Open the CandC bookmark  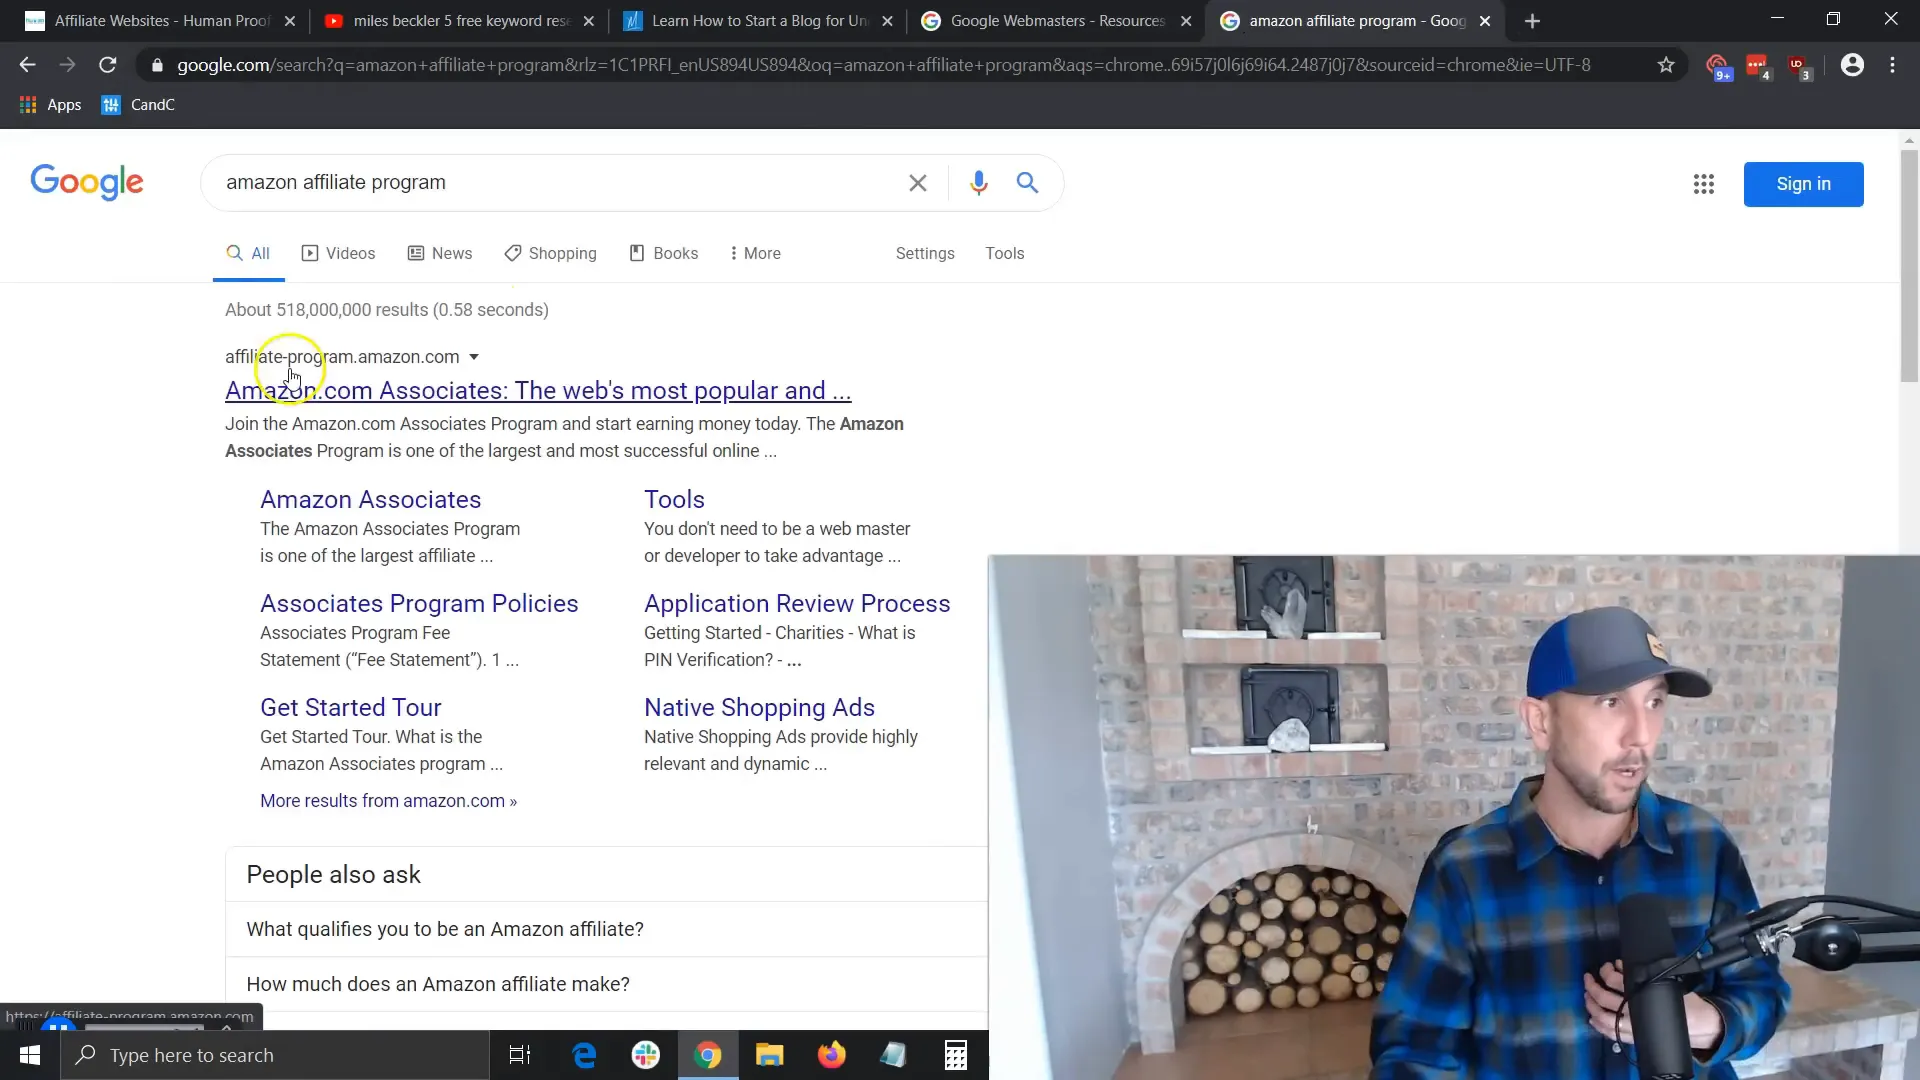click(139, 105)
